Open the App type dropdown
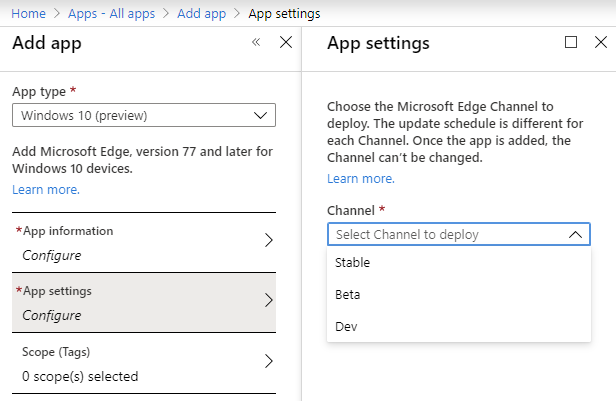Image resolution: width=616 pixels, height=401 pixels. (144, 115)
